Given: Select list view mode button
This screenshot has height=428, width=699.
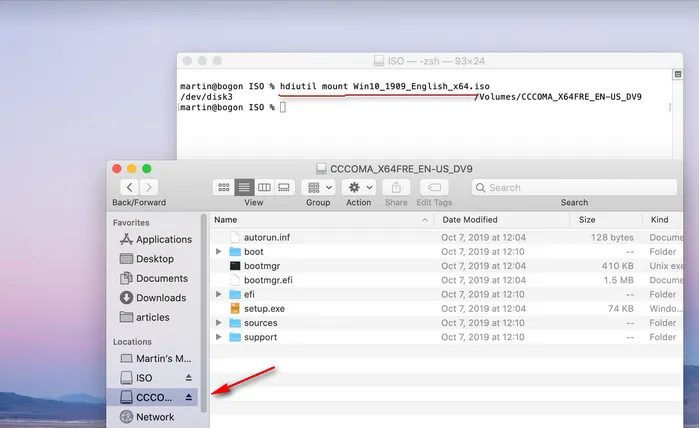Looking at the screenshot, I should tap(244, 187).
